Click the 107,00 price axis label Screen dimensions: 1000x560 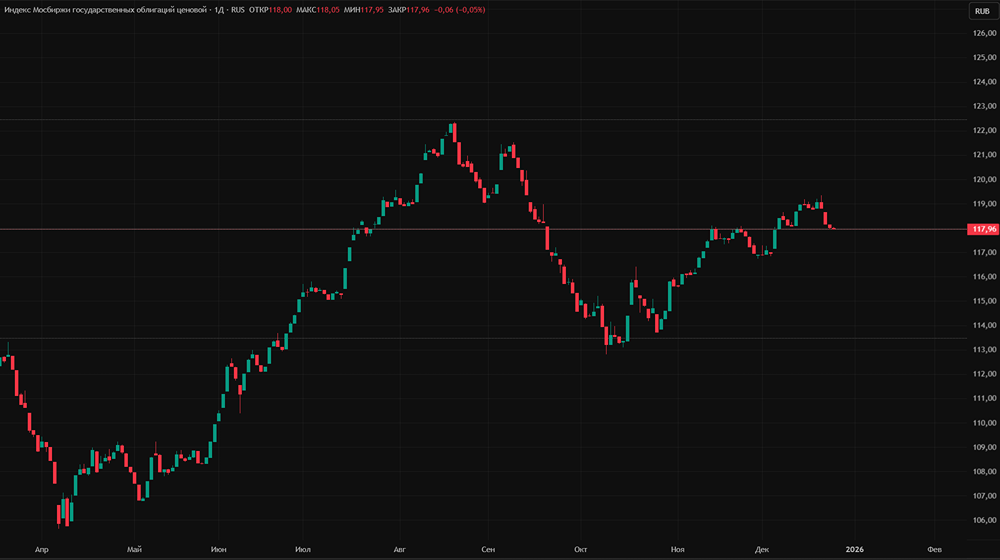coord(985,496)
